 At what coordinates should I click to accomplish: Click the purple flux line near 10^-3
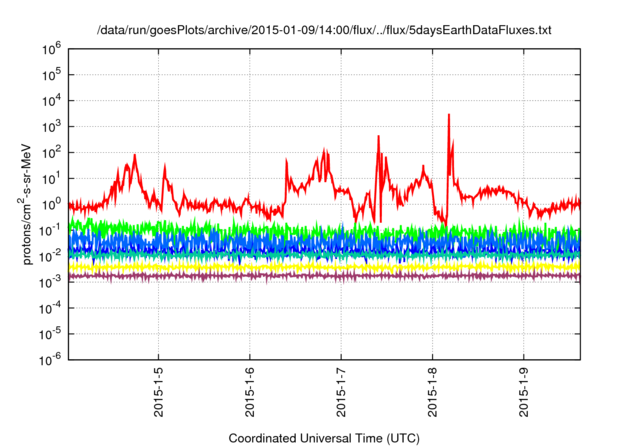tap(324, 276)
